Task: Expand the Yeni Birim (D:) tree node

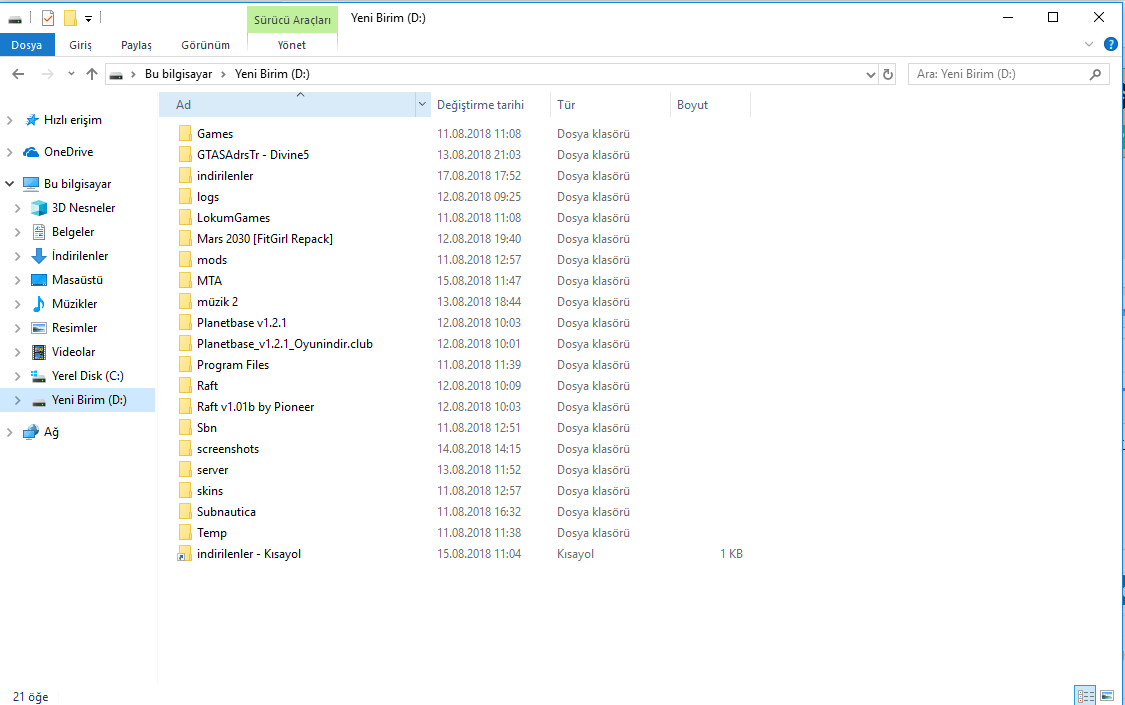Action: point(18,400)
